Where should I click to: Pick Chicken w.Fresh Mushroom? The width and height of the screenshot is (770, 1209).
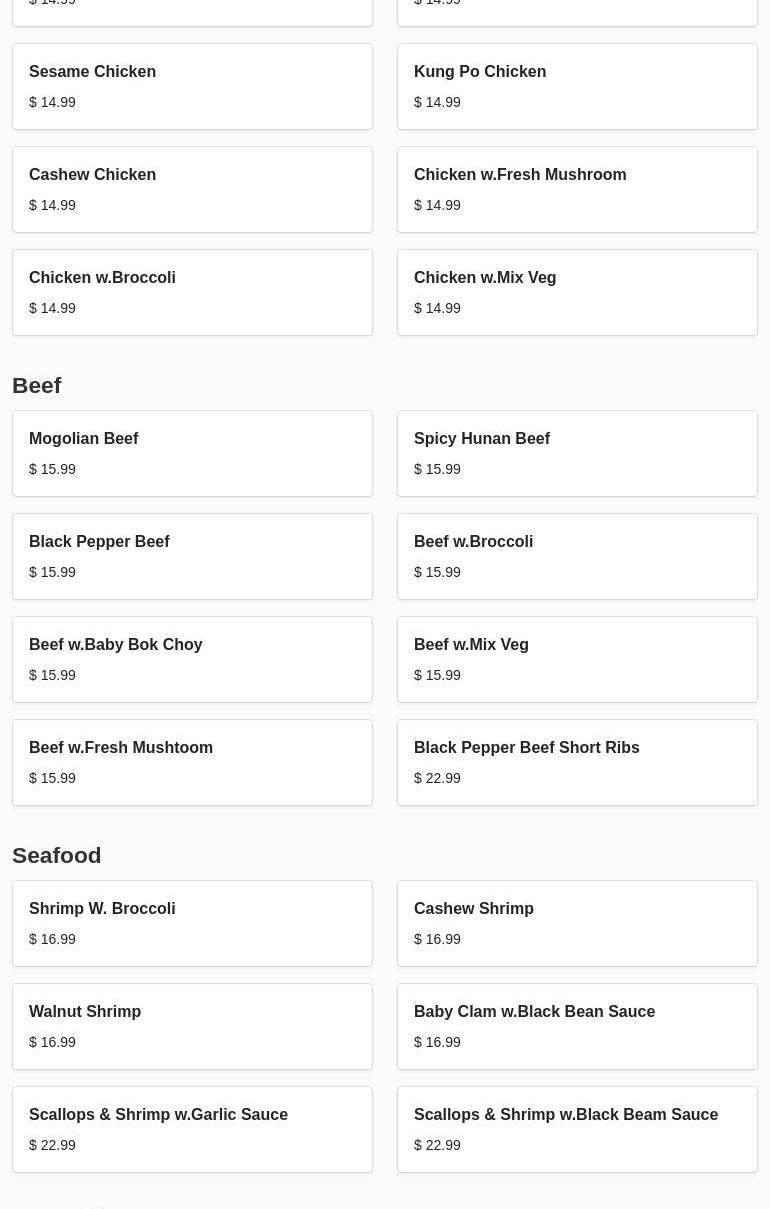577,189
